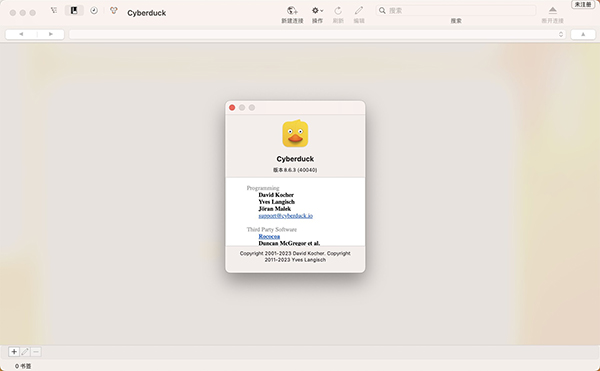Edit bookmark with pencil button at bottom
This screenshot has width=600, height=371.
[25, 351]
